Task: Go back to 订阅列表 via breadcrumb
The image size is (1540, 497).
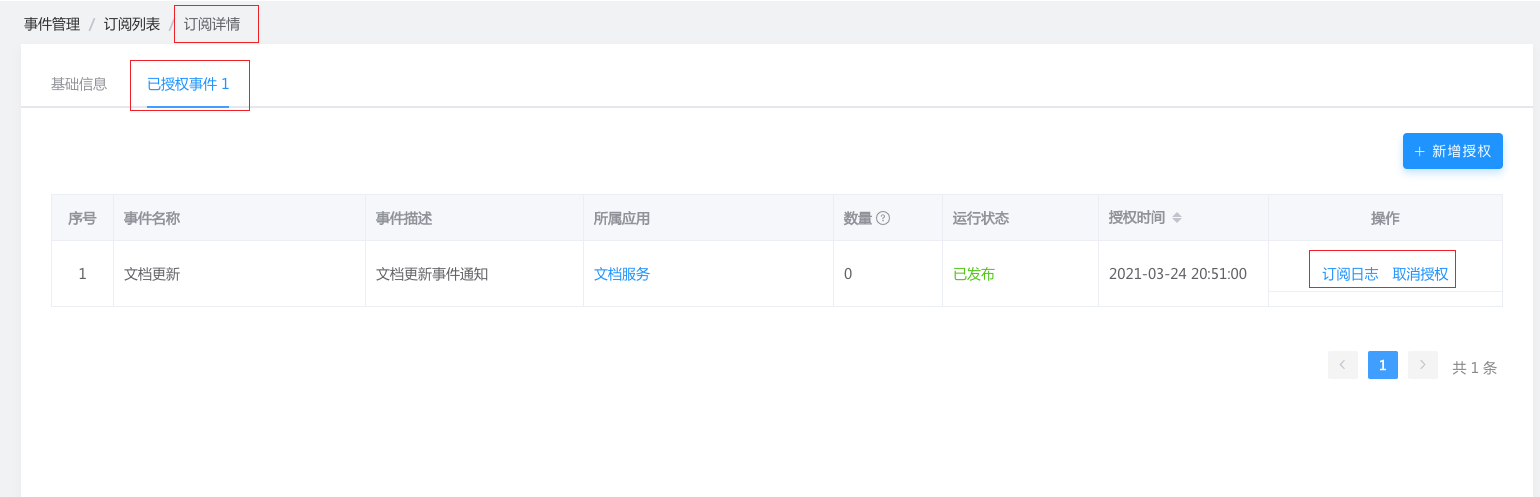Action: click(132, 24)
